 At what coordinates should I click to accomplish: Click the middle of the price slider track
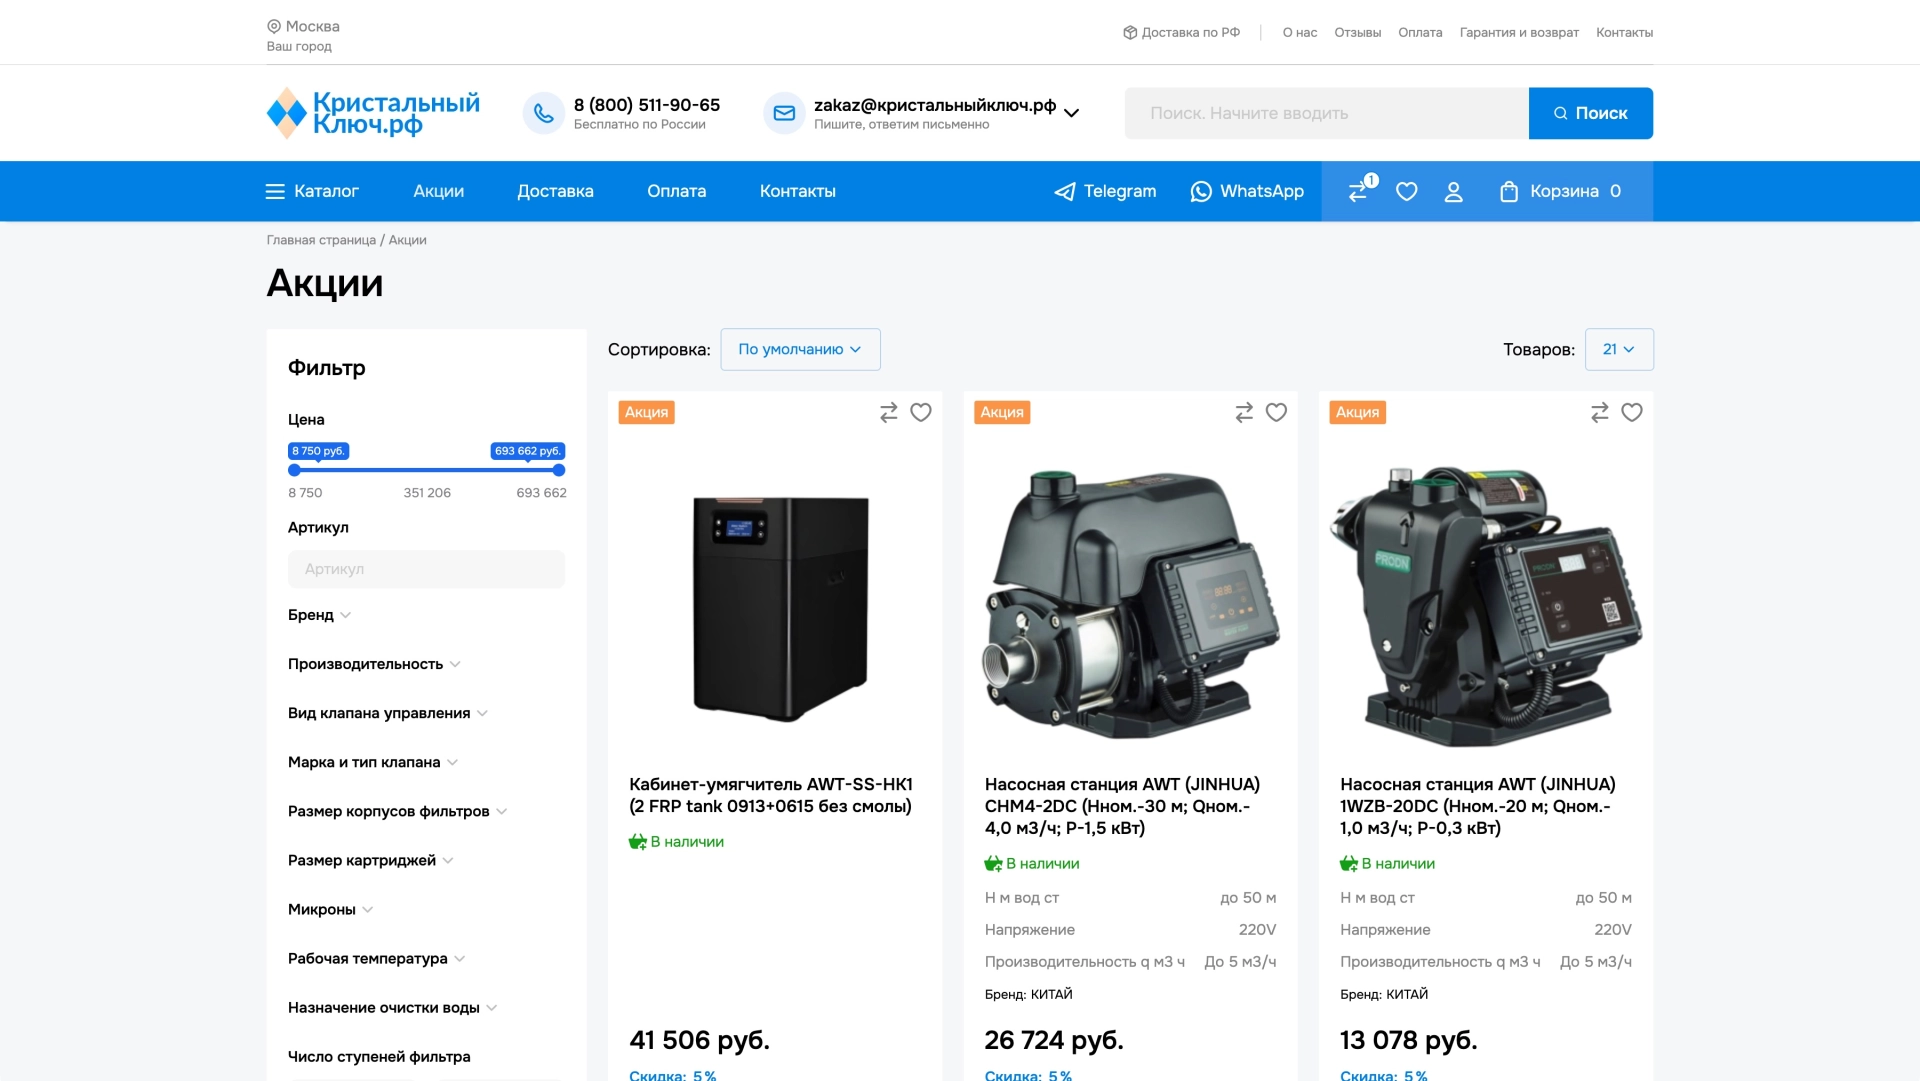click(427, 470)
